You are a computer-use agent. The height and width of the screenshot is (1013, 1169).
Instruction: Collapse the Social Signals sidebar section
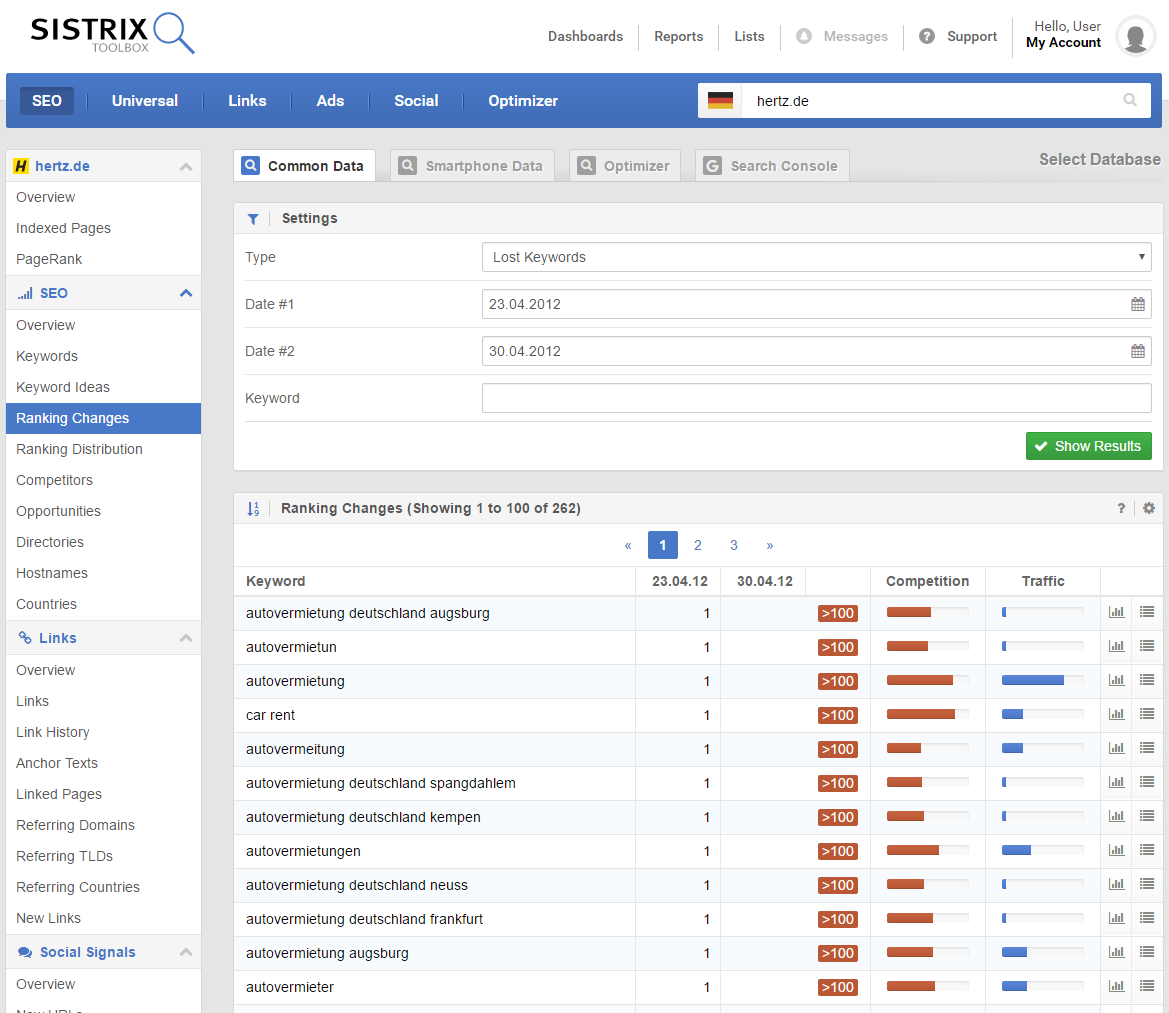tap(185, 953)
